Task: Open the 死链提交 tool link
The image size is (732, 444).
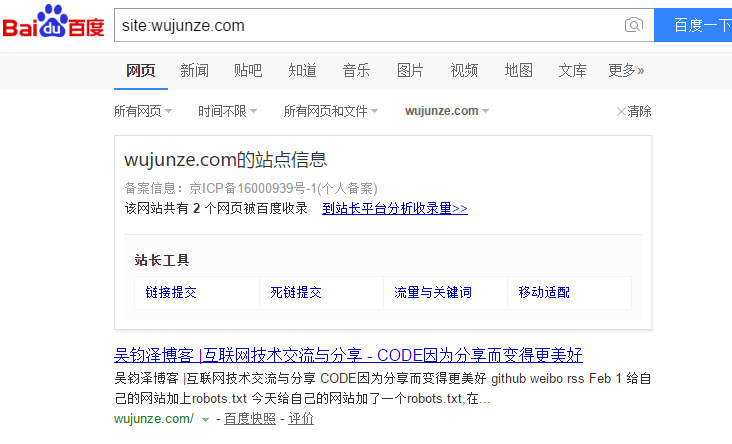Action: pyautogui.click(x=296, y=292)
